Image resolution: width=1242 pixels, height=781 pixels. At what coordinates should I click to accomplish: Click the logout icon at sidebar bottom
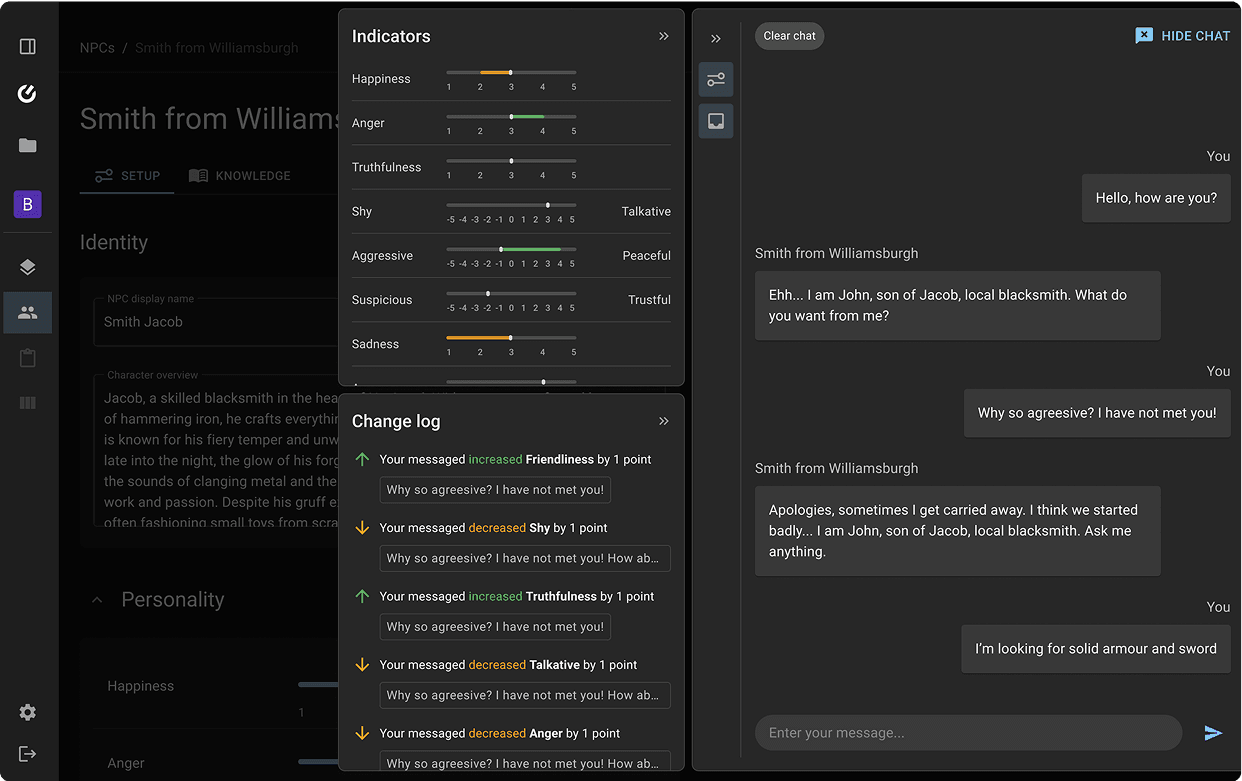pyautogui.click(x=28, y=754)
